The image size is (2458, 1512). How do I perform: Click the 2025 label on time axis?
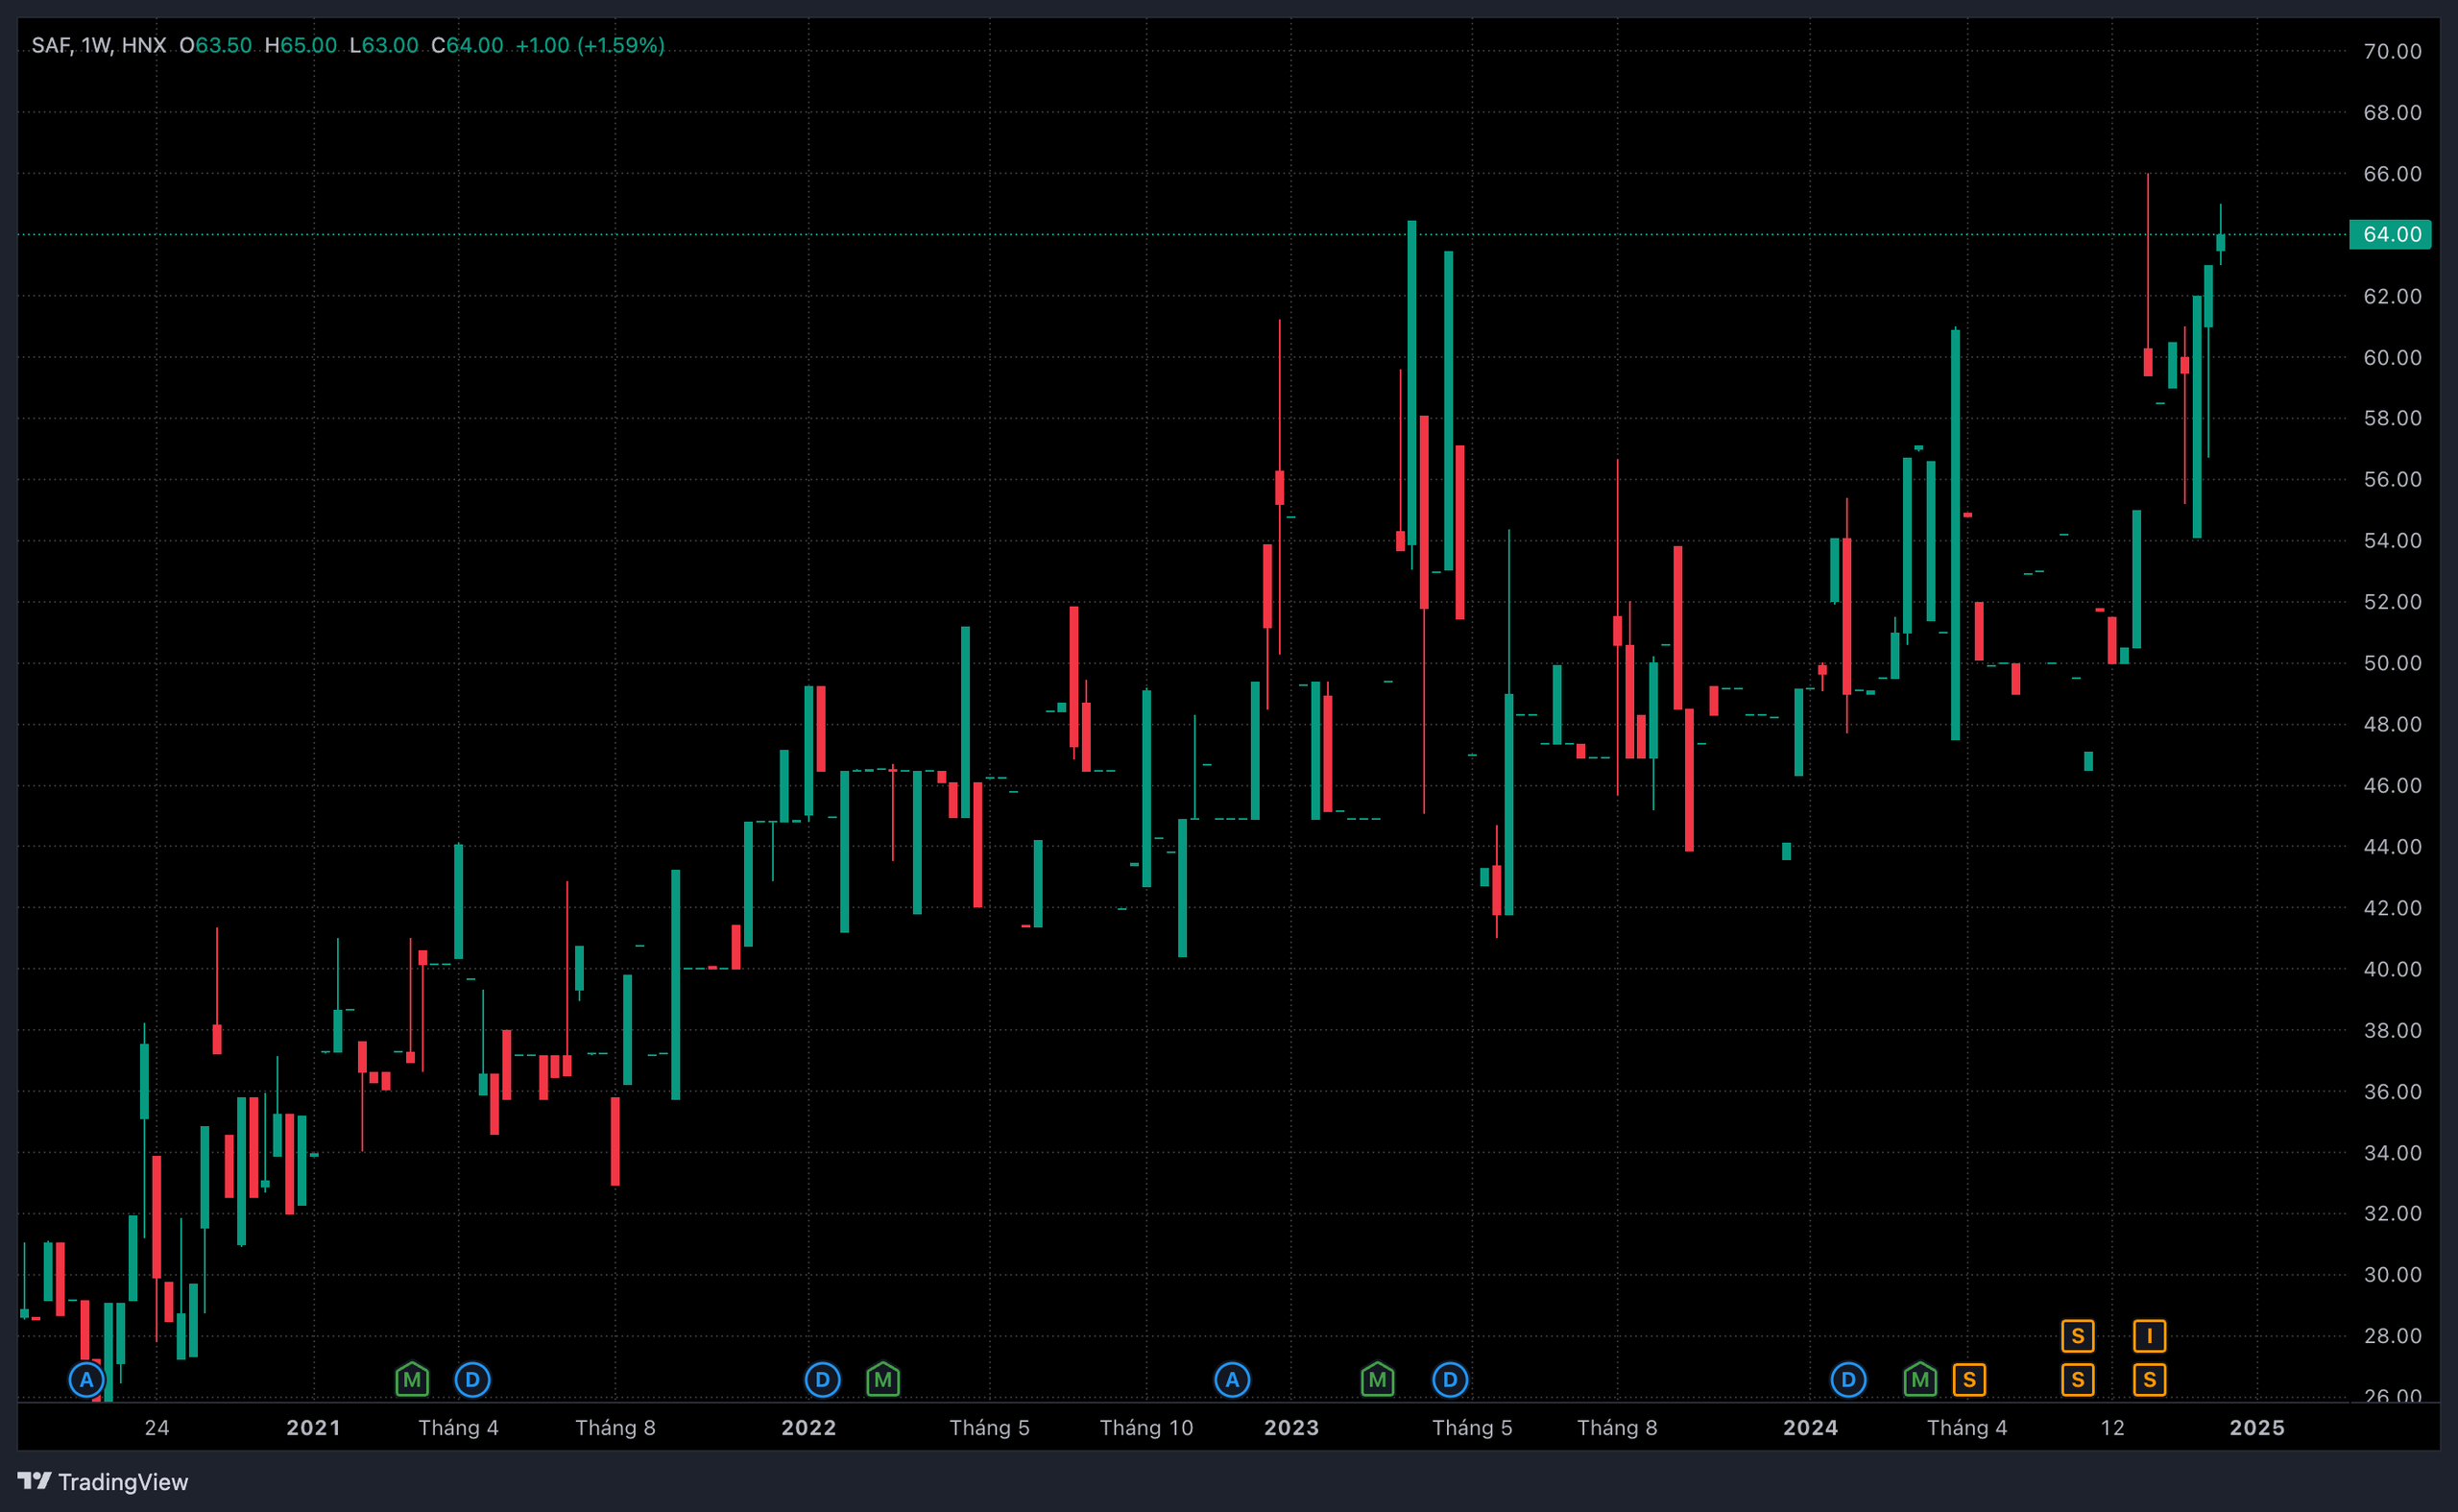click(2257, 1427)
